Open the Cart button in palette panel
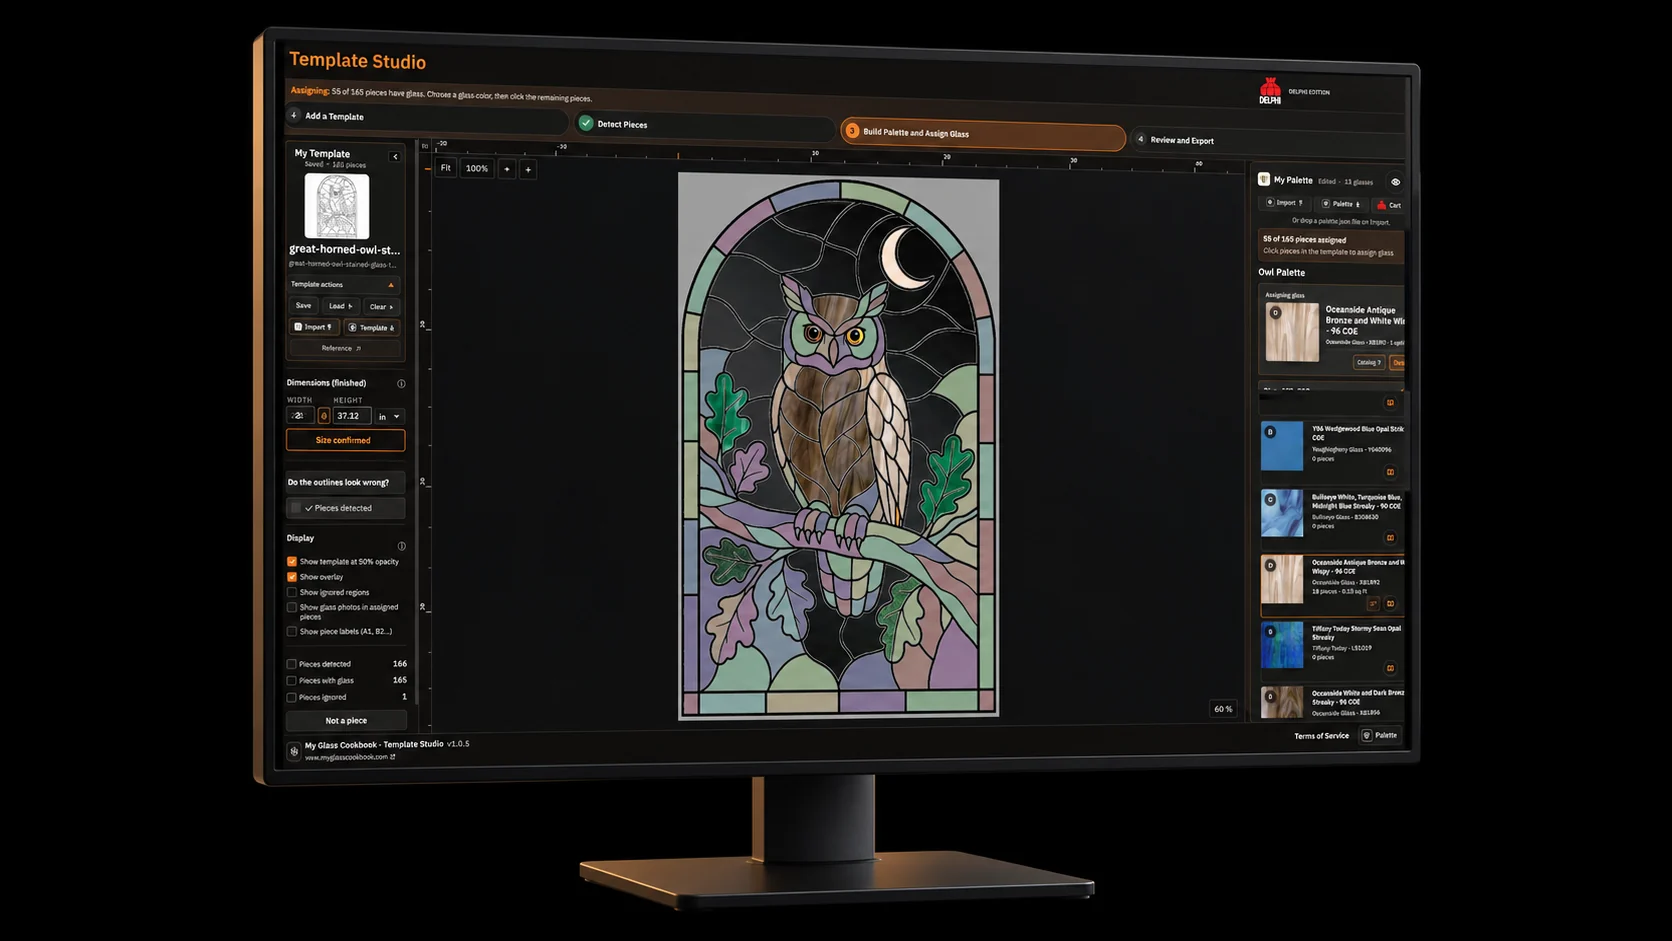Image resolution: width=1672 pixels, height=941 pixels. [x=1389, y=205]
